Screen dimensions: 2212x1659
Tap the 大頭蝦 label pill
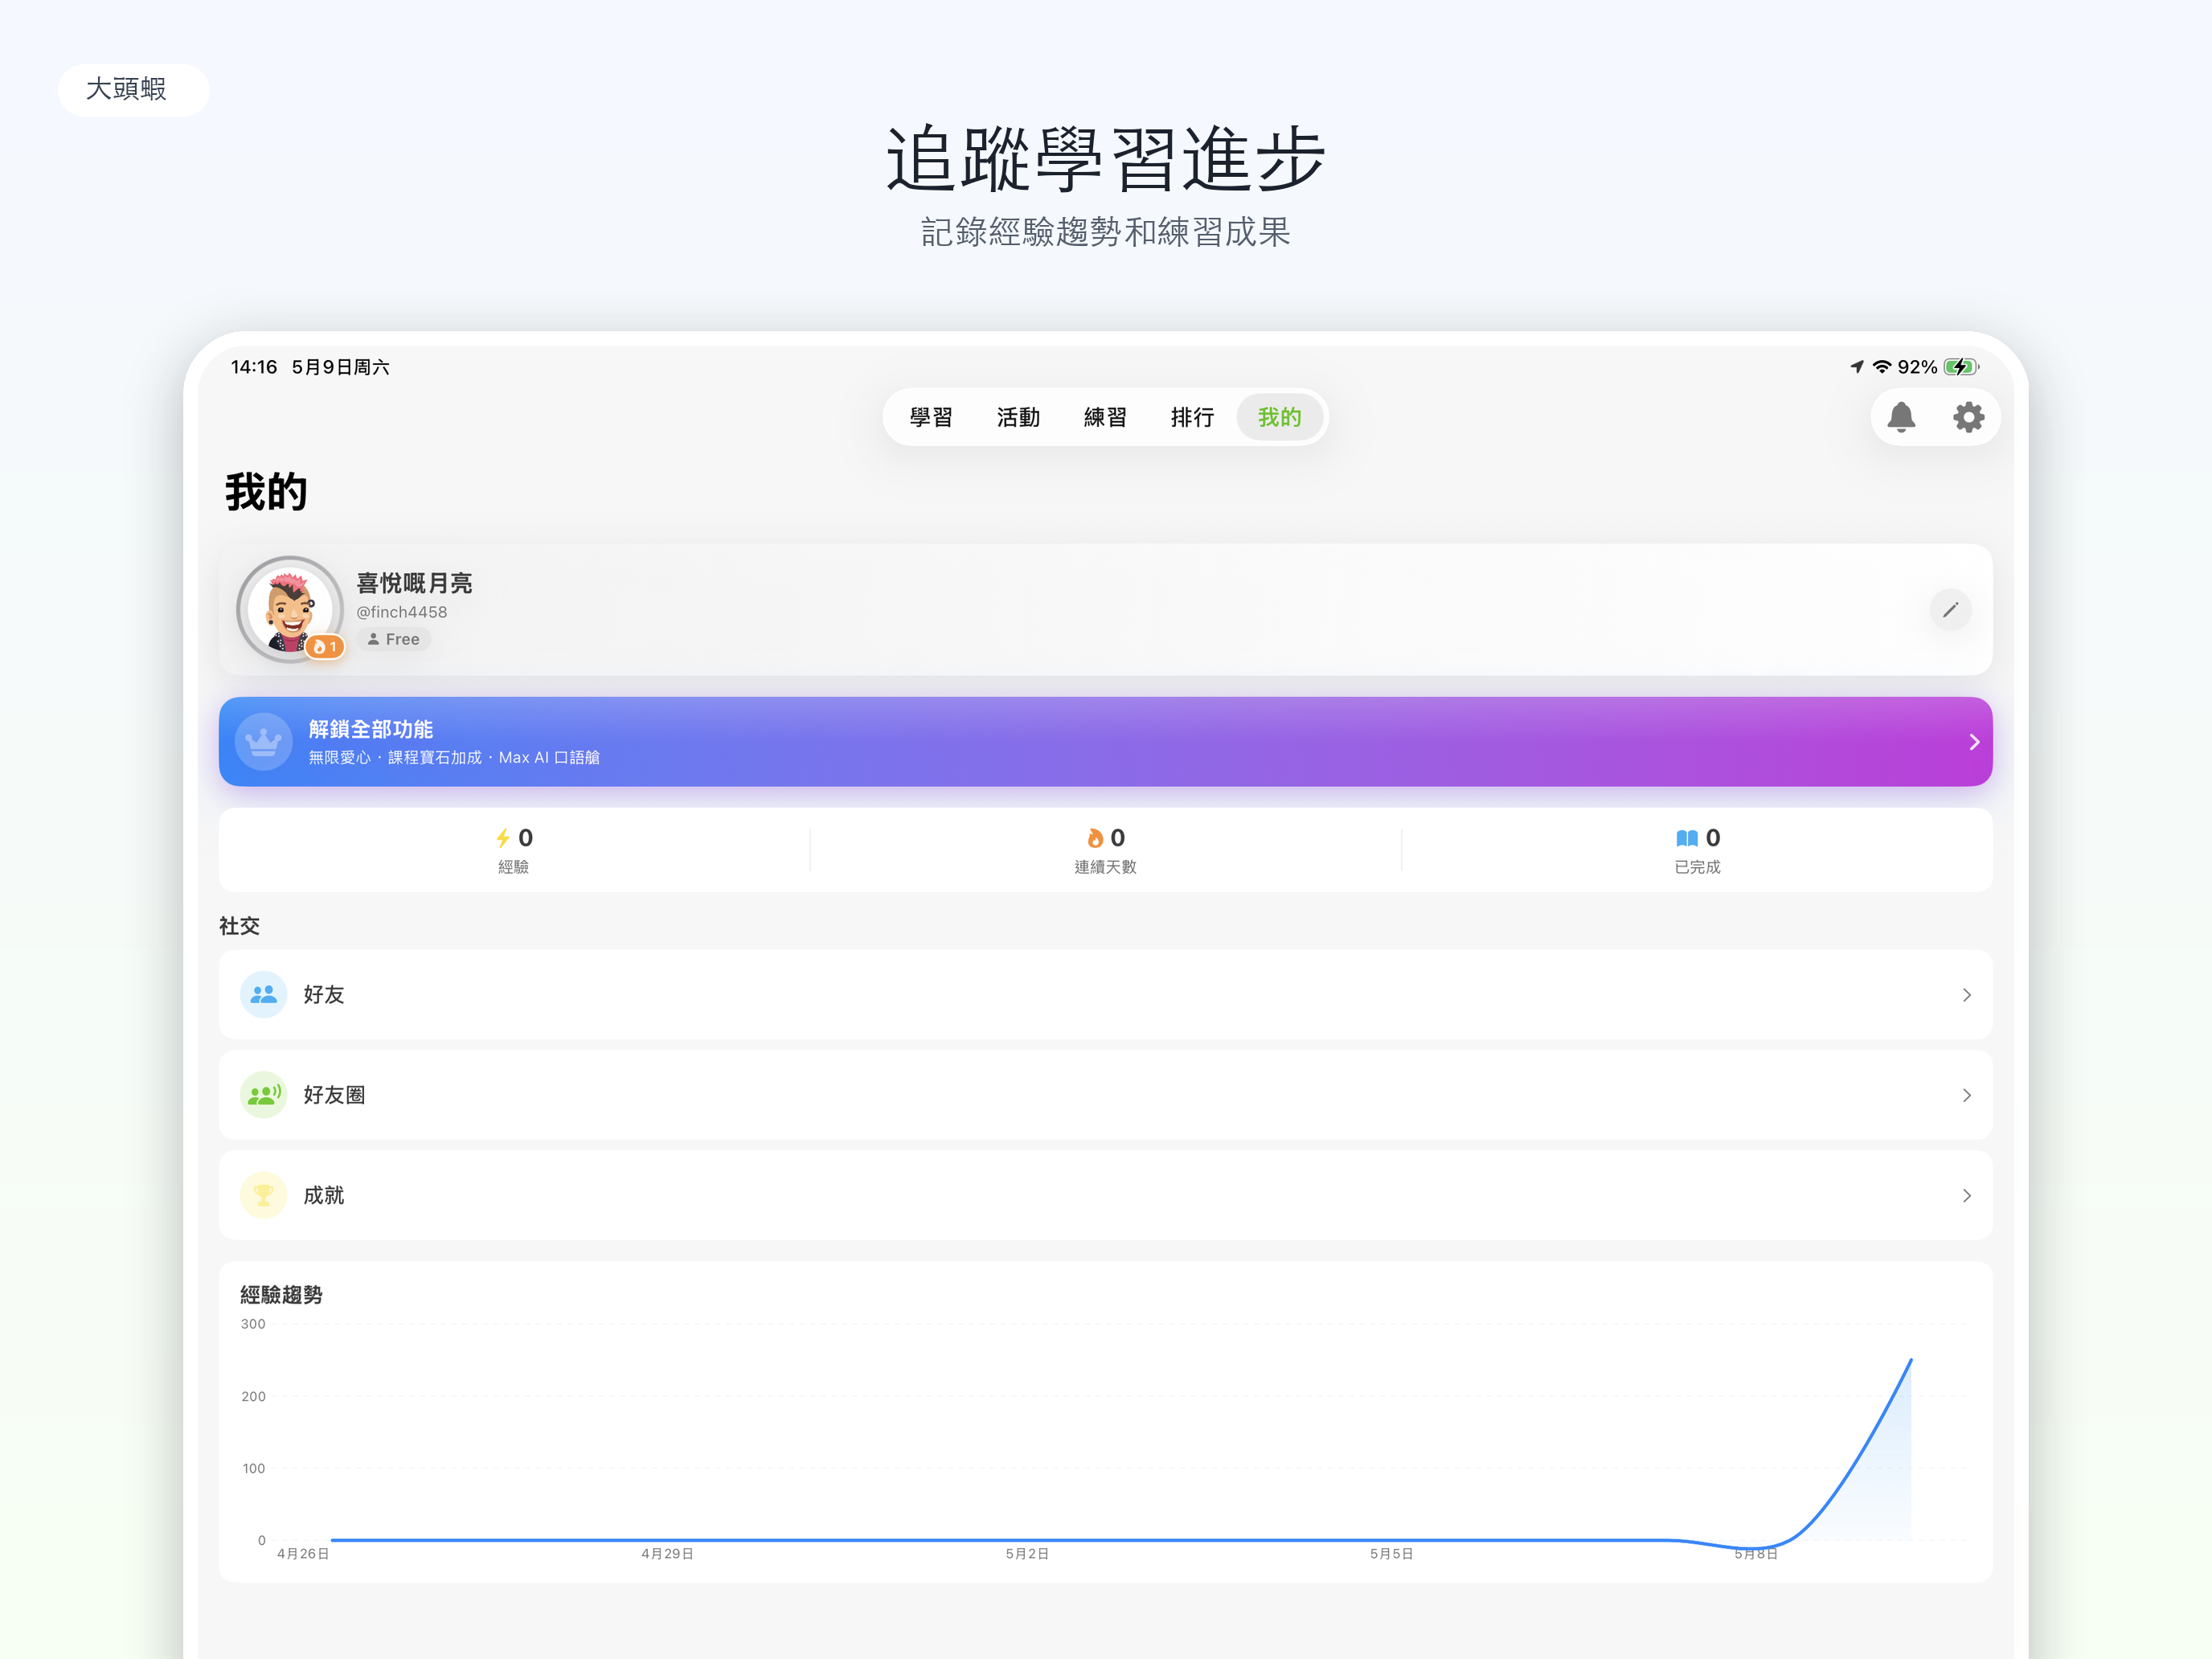pyautogui.click(x=133, y=90)
